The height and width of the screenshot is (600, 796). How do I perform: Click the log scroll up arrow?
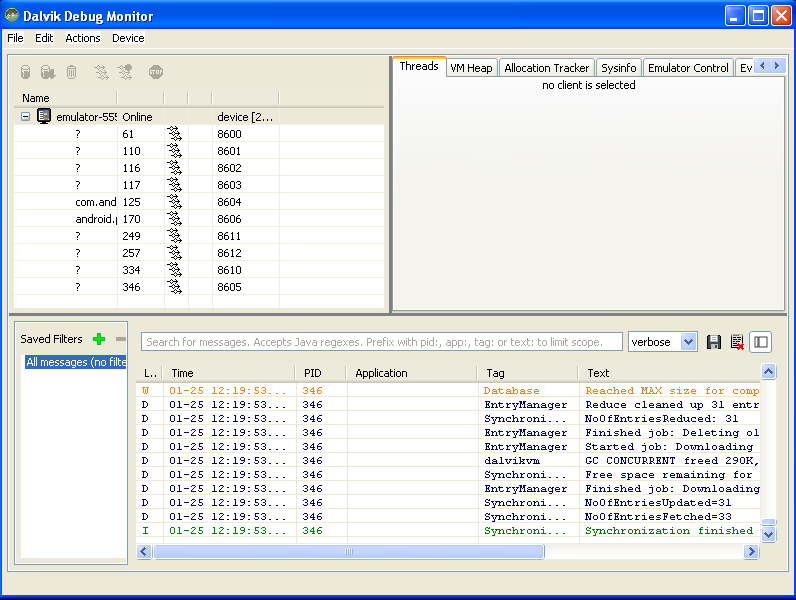point(769,372)
